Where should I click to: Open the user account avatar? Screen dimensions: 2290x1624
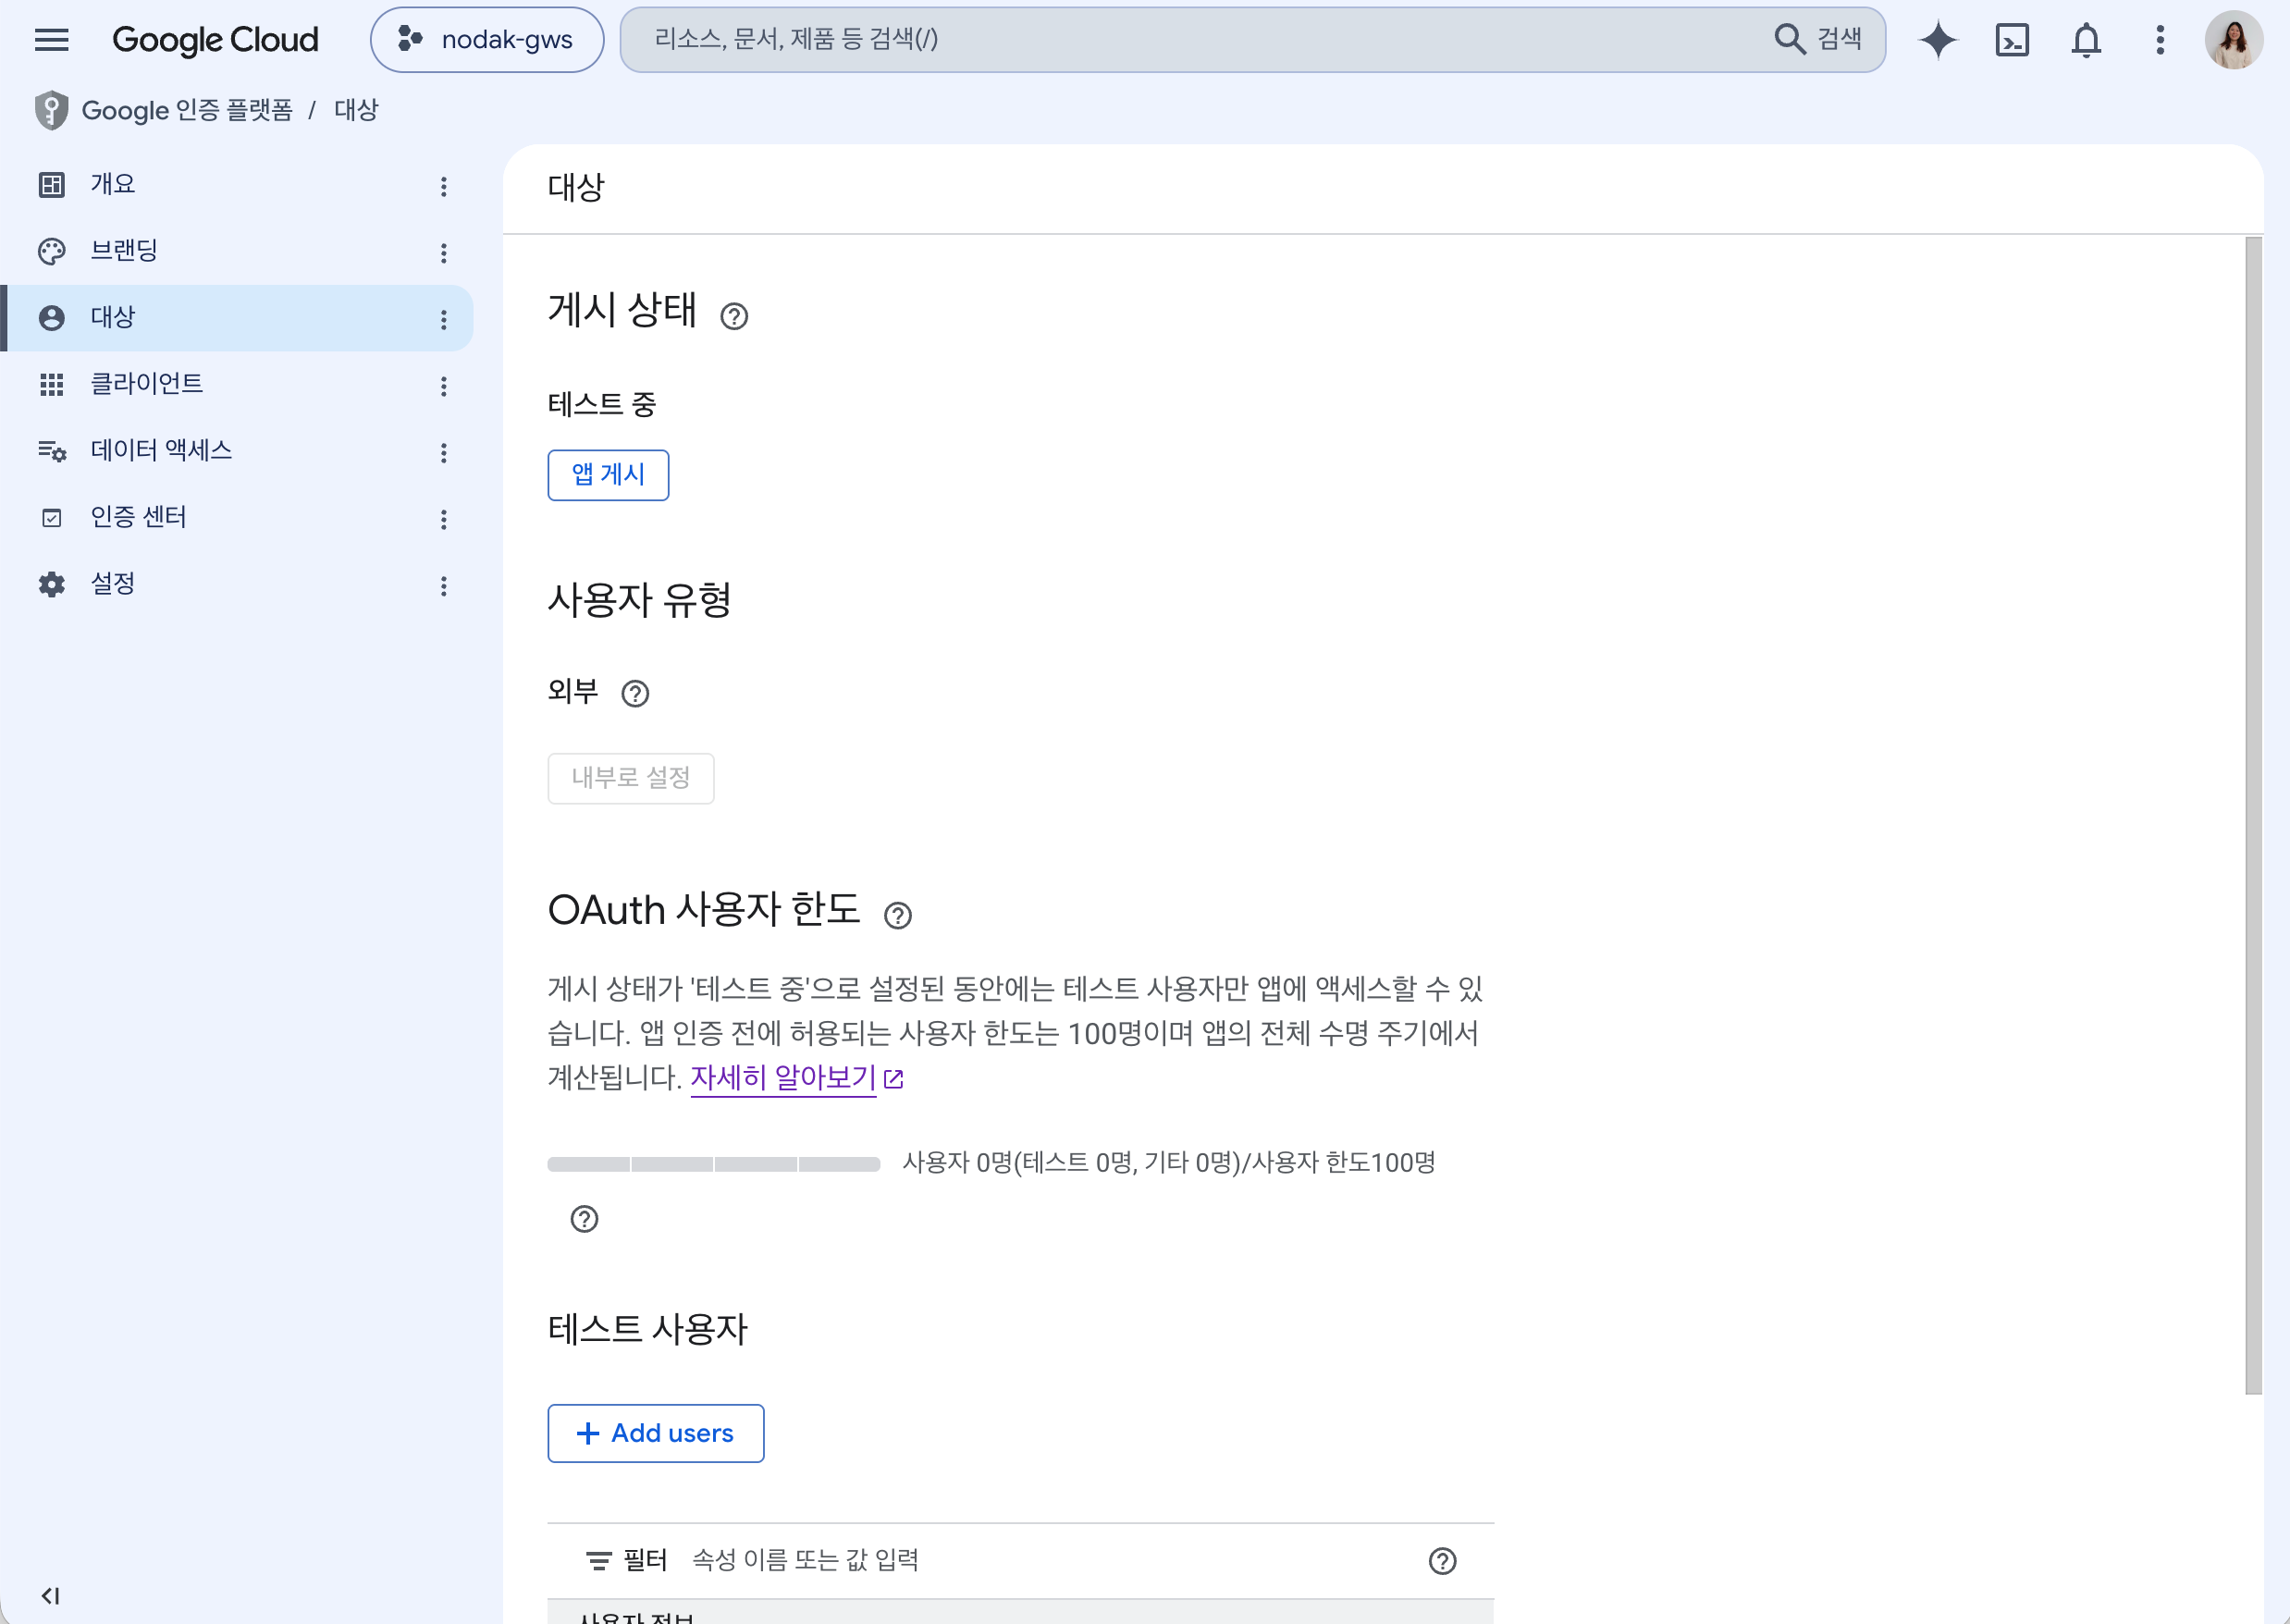point(2234,40)
